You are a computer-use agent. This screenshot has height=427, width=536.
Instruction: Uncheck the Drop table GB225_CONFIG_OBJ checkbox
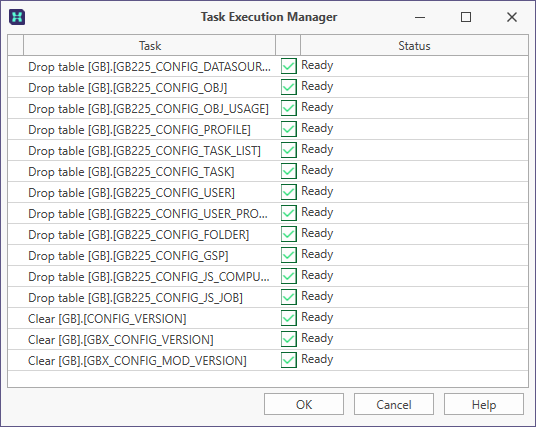point(289,87)
